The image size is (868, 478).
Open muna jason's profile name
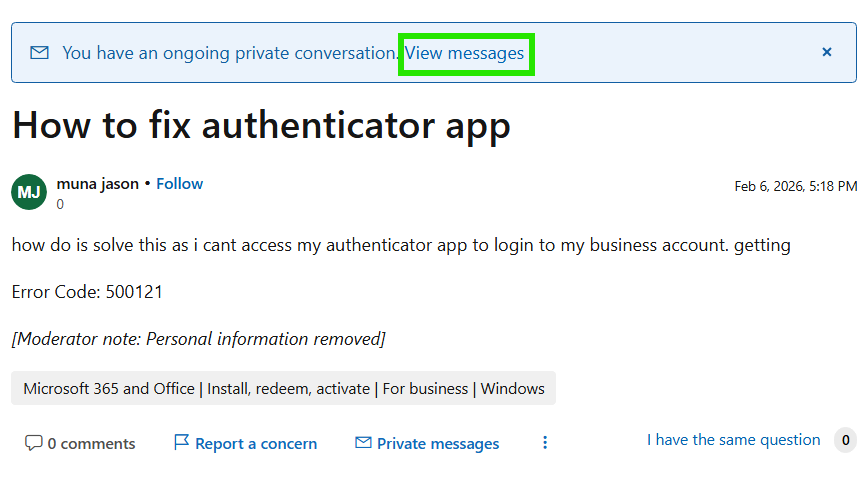[97, 183]
